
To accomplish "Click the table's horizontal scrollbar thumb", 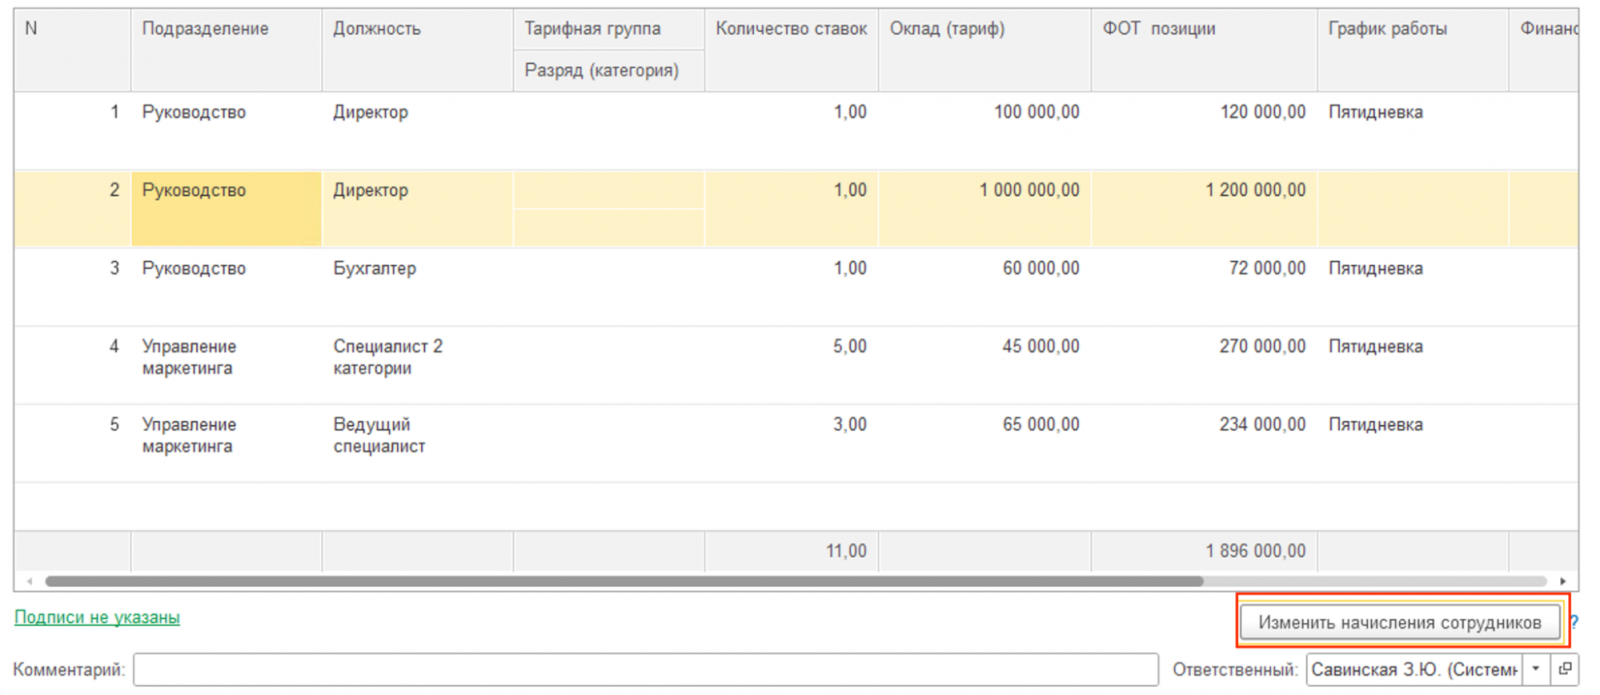I will coord(624,581).
